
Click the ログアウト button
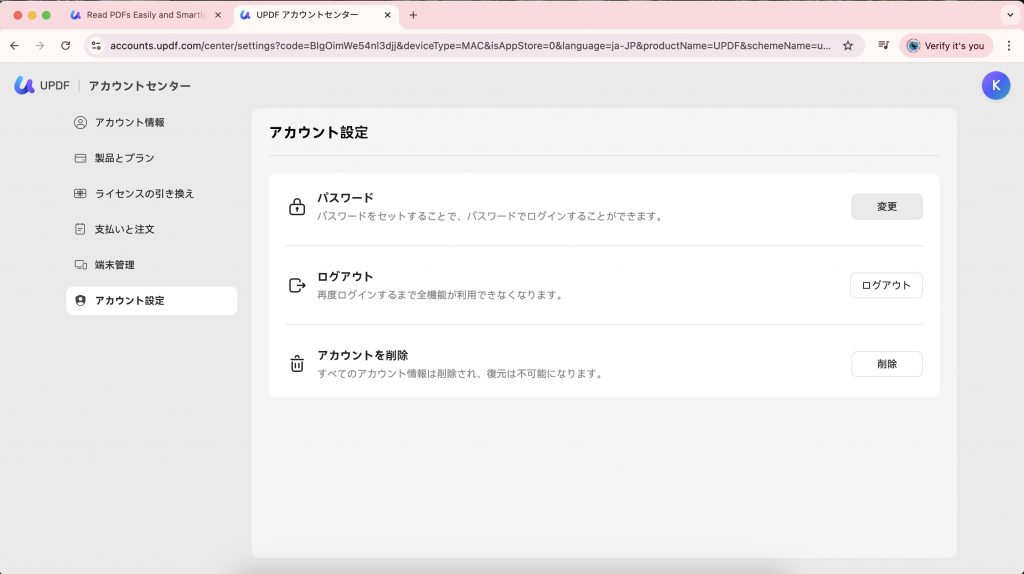(x=886, y=285)
